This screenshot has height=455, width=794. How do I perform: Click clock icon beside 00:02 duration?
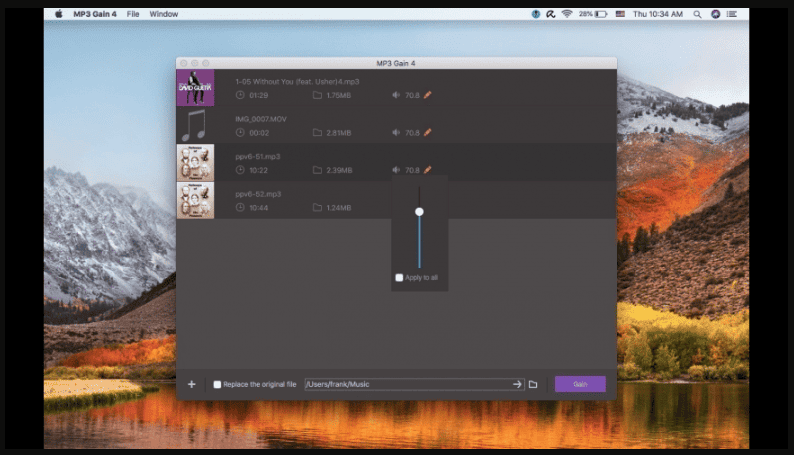click(x=240, y=132)
